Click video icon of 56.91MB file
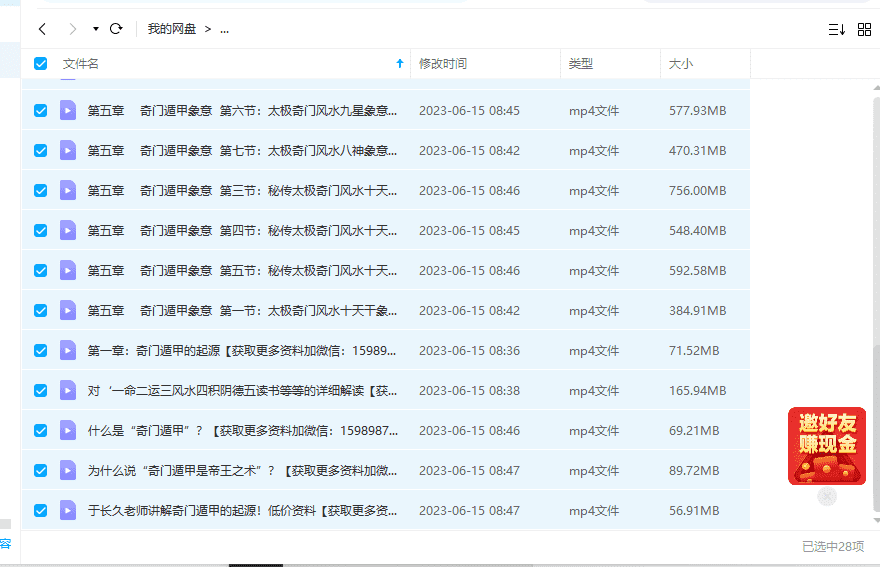 pos(68,510)
